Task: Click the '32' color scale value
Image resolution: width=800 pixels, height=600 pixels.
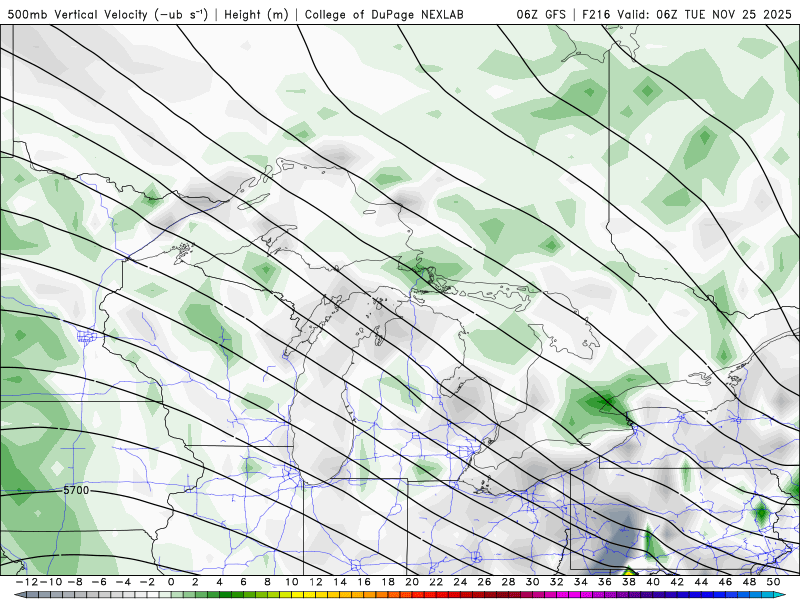Action: tap(557, 582)
